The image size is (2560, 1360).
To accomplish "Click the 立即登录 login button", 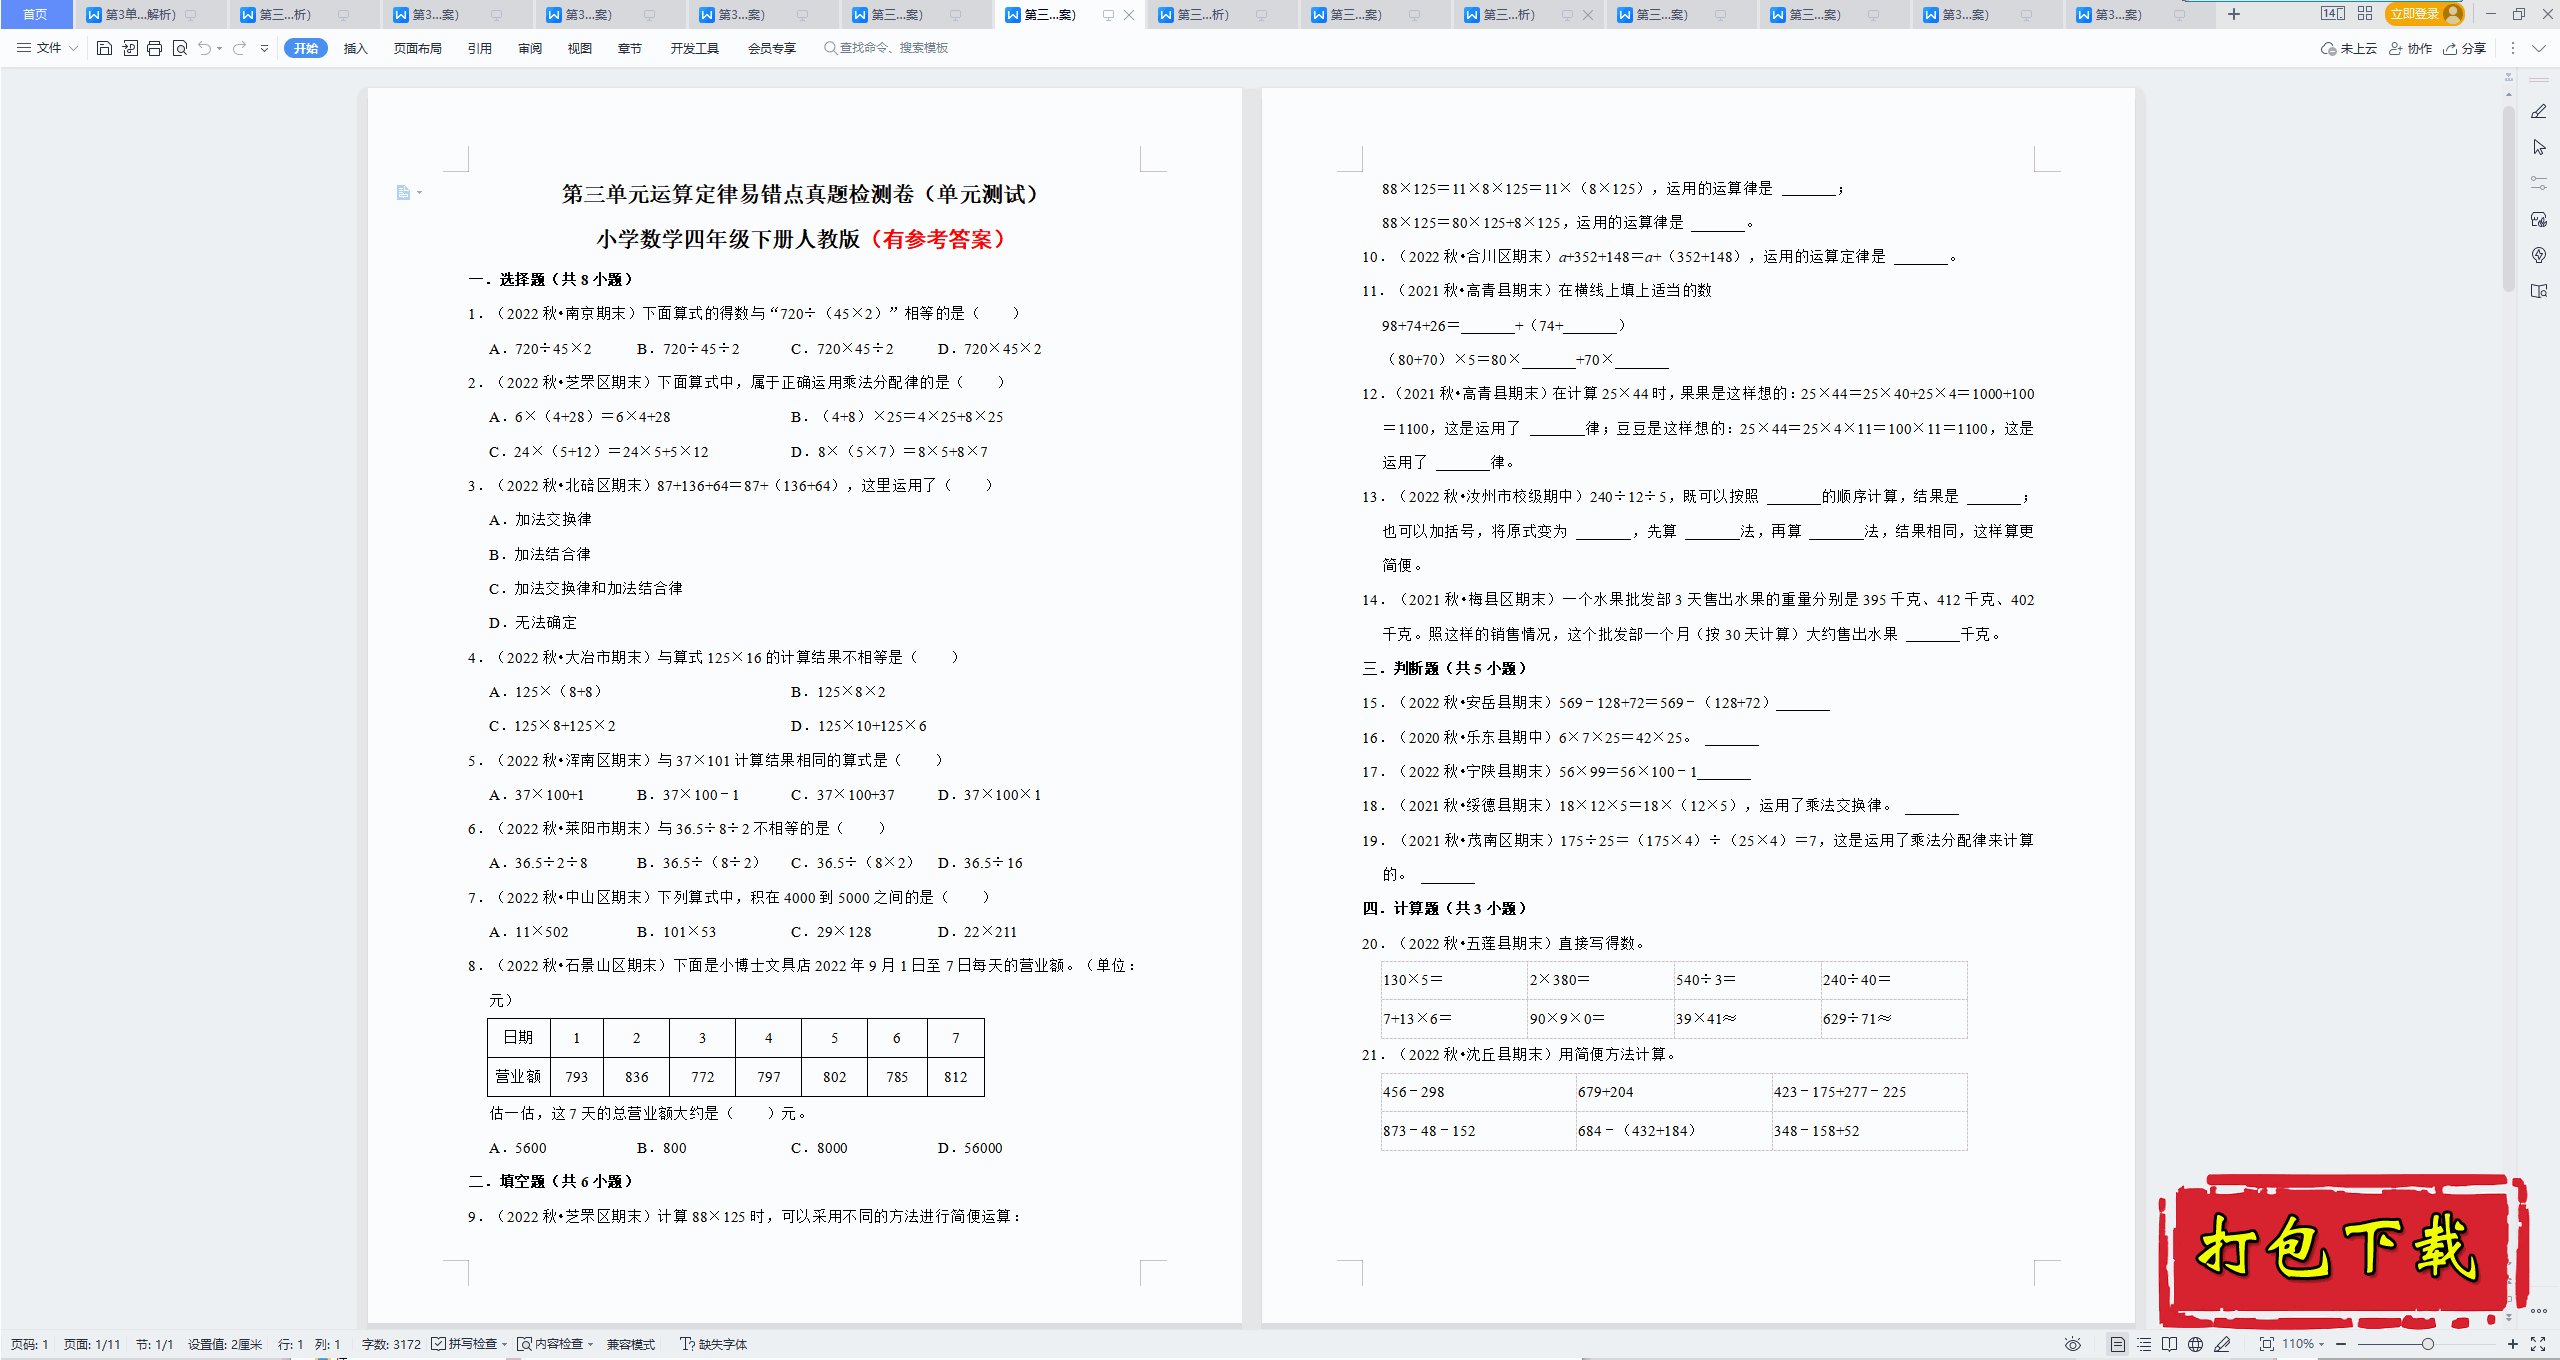I will coord(2425,14).
